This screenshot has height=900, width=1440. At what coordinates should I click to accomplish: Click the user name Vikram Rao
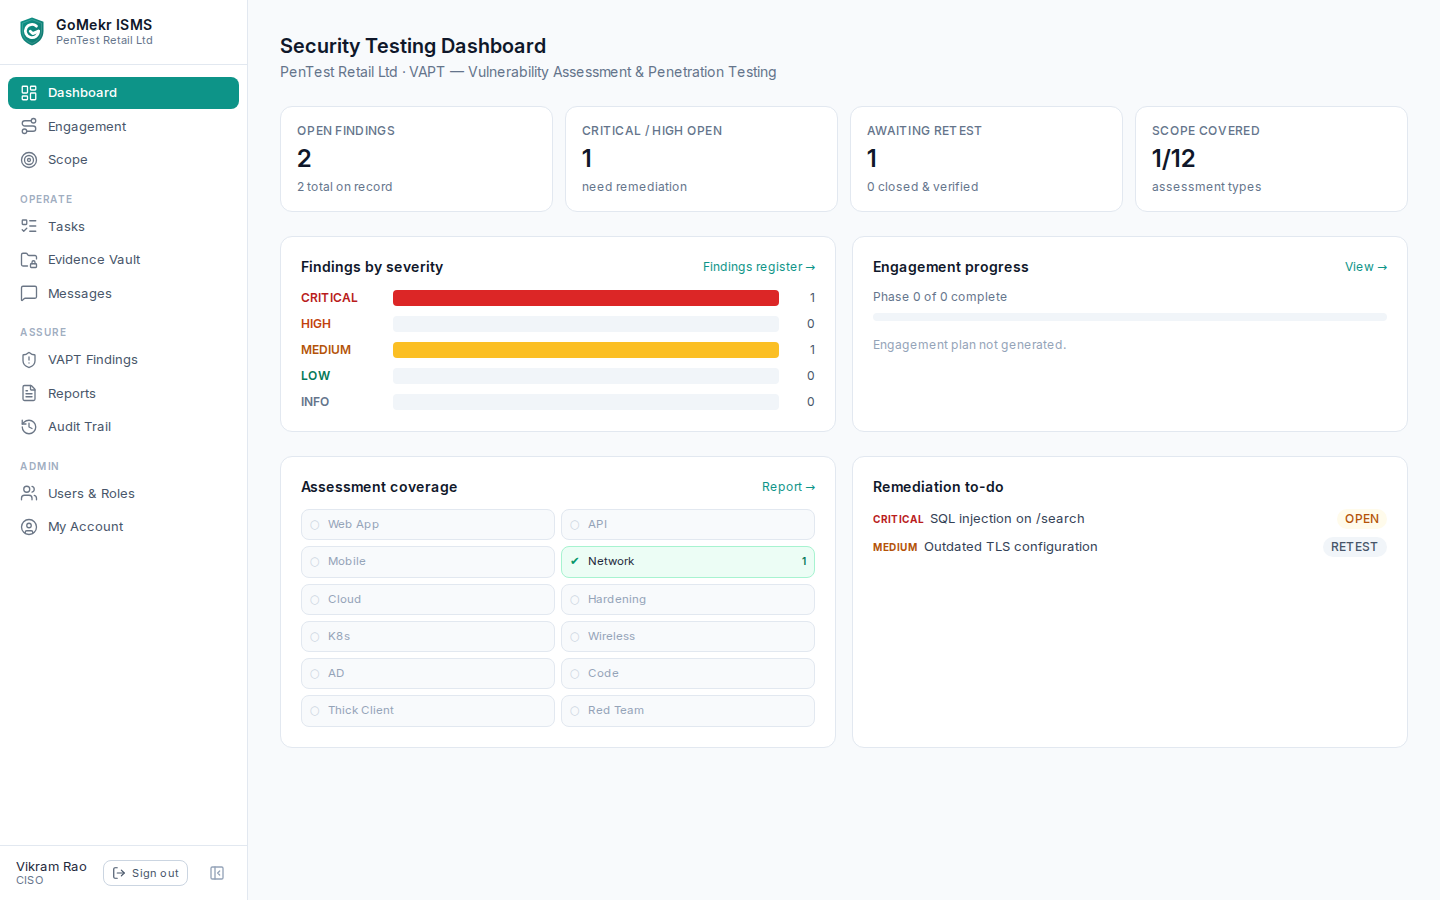[51, 866]
